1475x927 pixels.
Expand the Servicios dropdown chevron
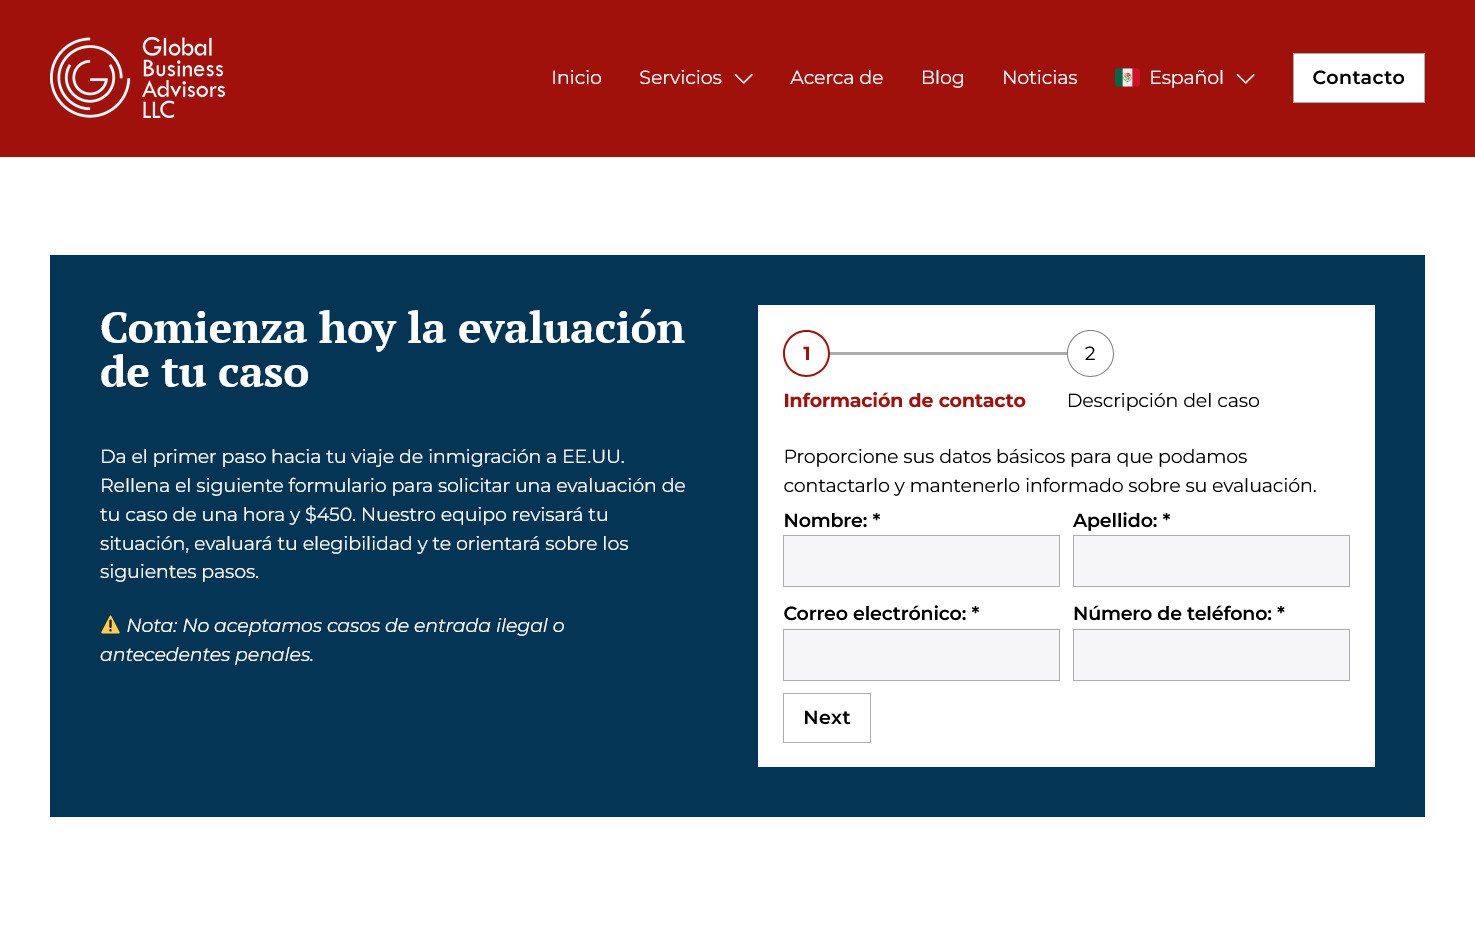point(744,79)
